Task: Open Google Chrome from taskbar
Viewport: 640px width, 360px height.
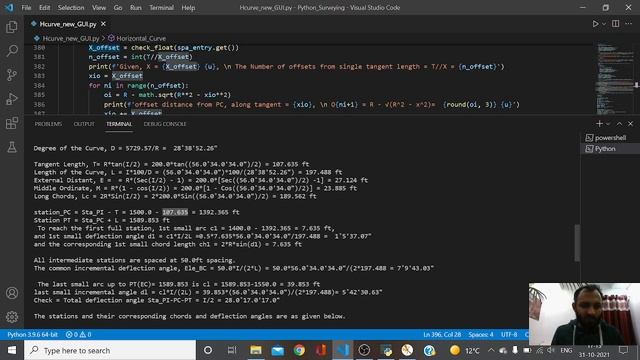Action: pos(299,350)
